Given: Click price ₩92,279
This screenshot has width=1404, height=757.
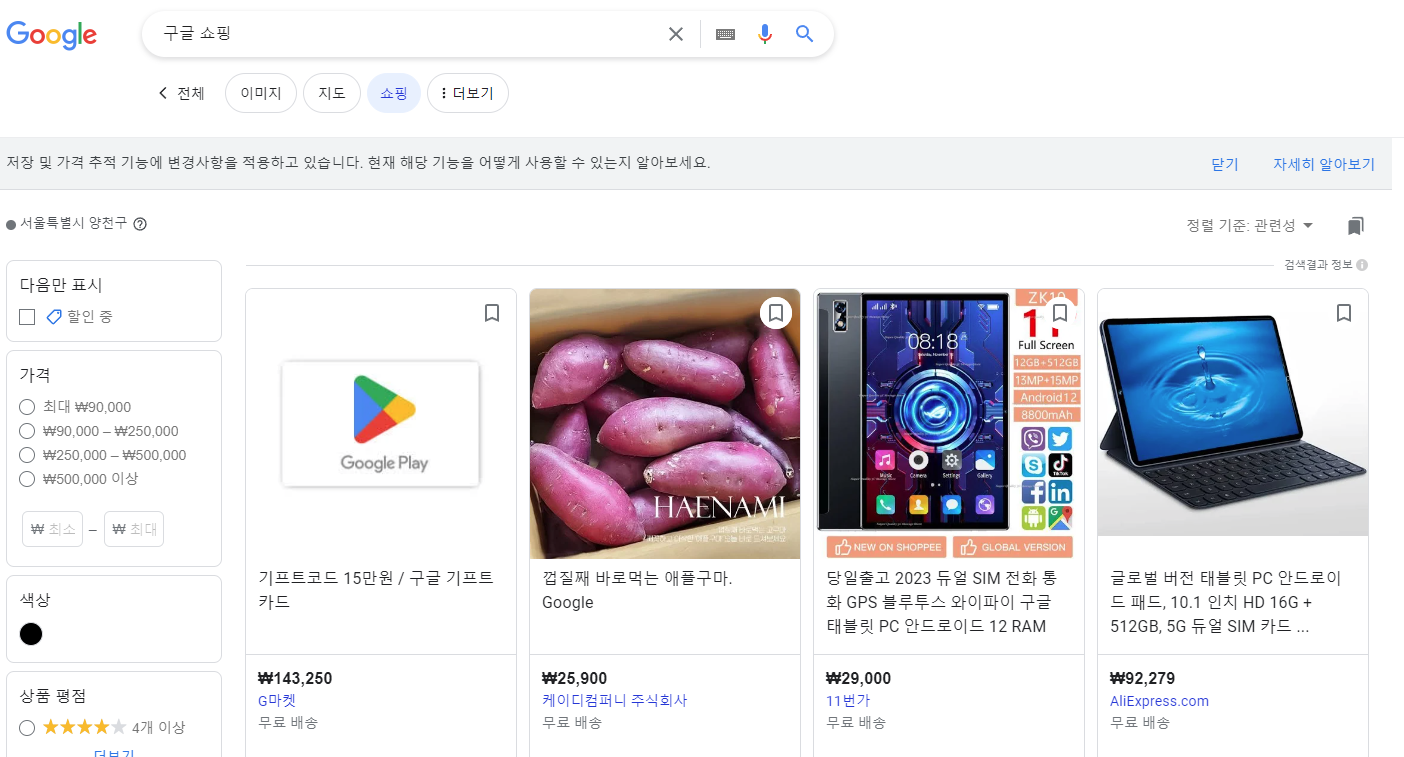Looking at the screenshot, I should [x=1142, y=678].
